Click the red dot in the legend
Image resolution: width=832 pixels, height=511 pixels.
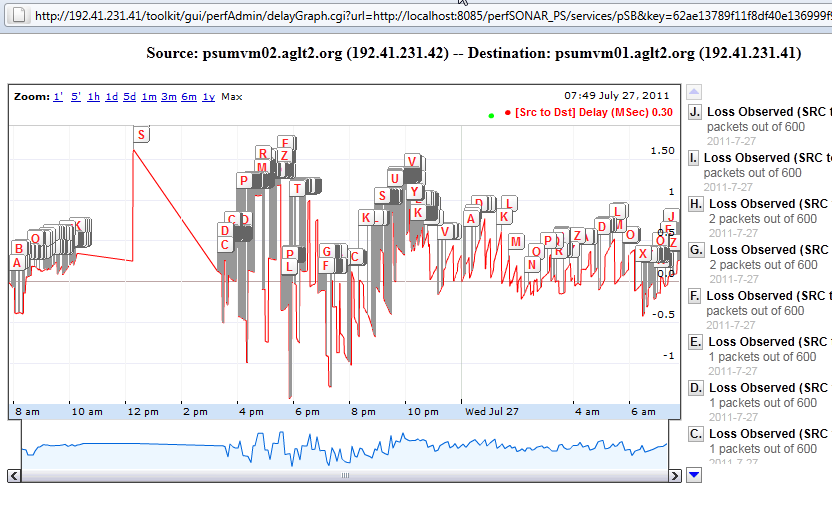(x=508, y=112)
